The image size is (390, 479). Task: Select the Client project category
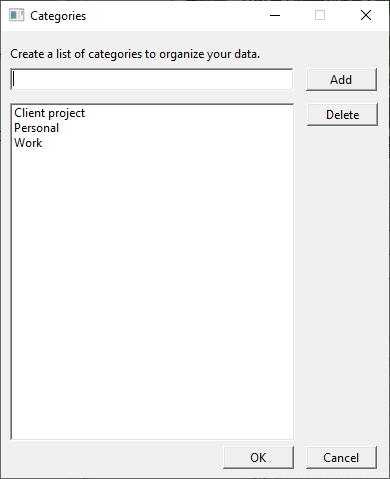coord(50,113)
